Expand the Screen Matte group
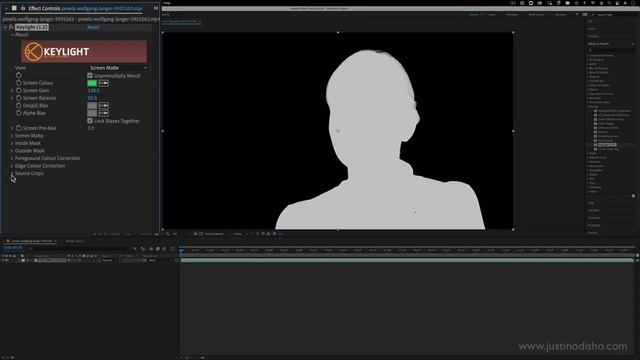The image size is (640, 360). point(12,136)
